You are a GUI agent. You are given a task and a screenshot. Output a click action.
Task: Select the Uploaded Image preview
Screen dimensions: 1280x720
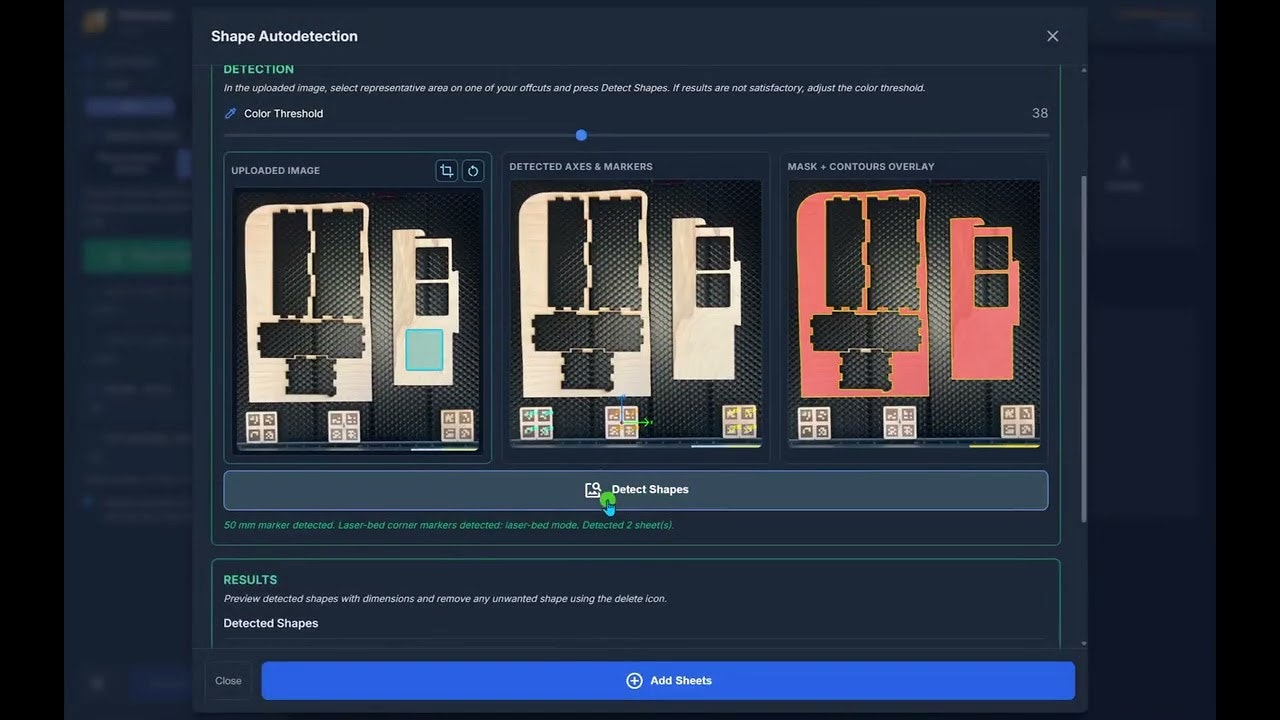tap(358, 321)
